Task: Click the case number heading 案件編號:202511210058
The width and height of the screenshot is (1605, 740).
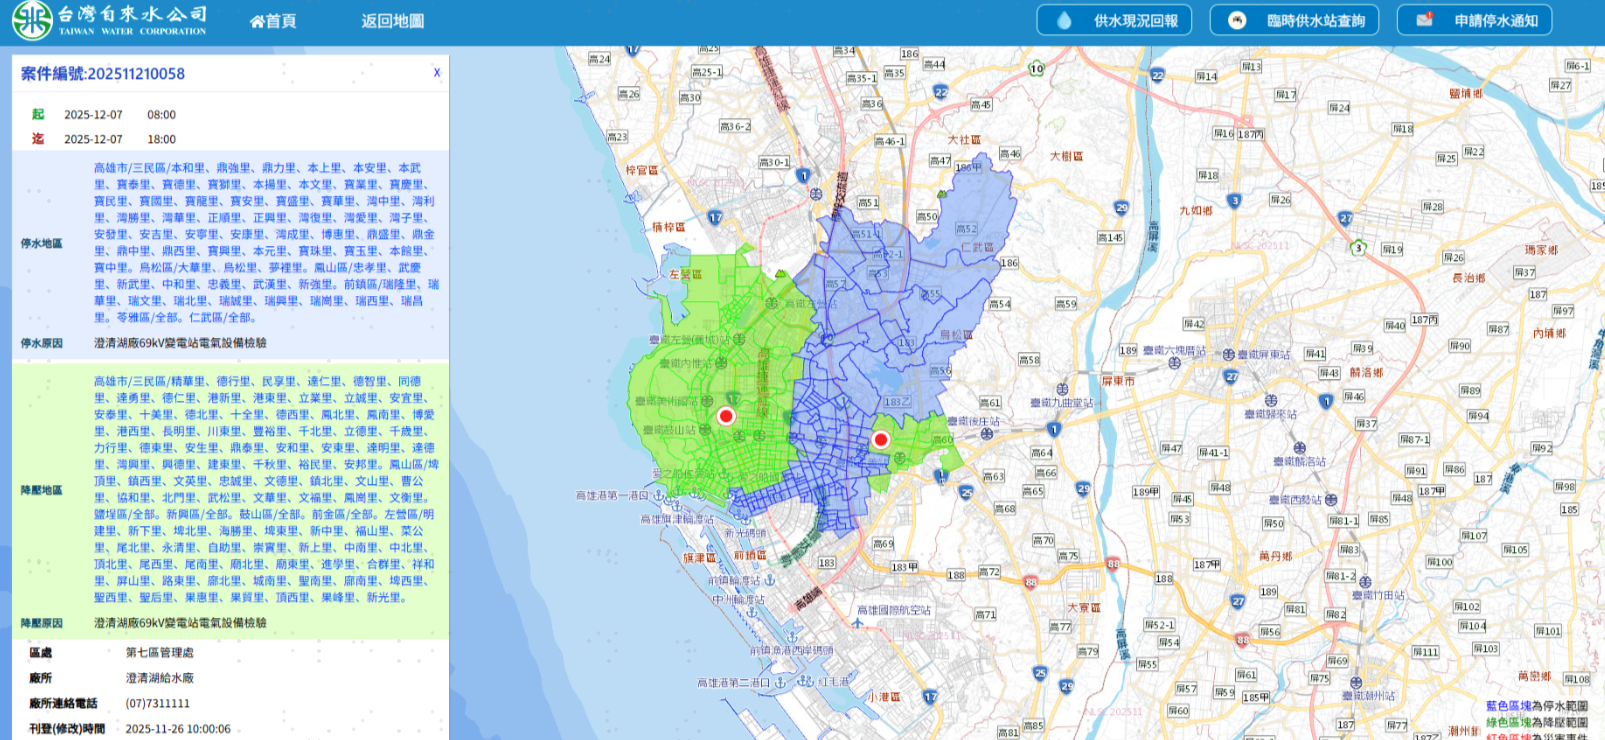Action: click(x=103, y=74)
